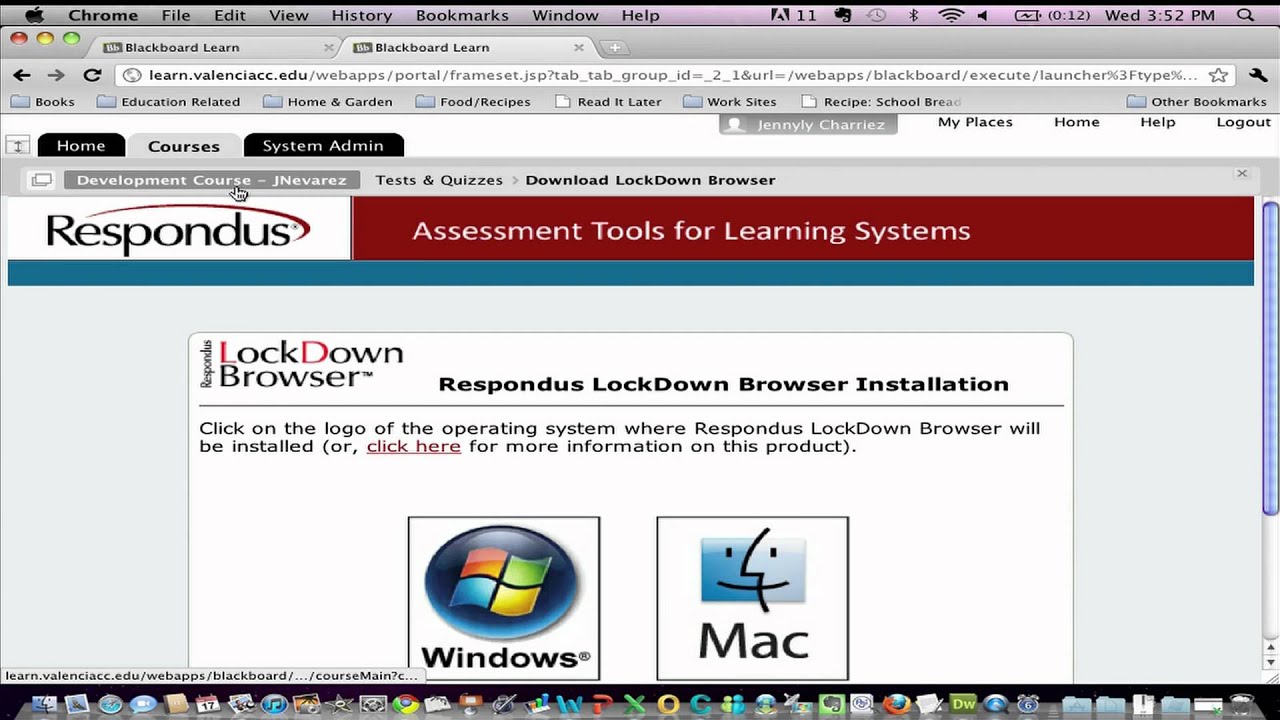1280x720 pixels.
Task: Bookmark this page with the star icon
Action: tap(1218, 75)
